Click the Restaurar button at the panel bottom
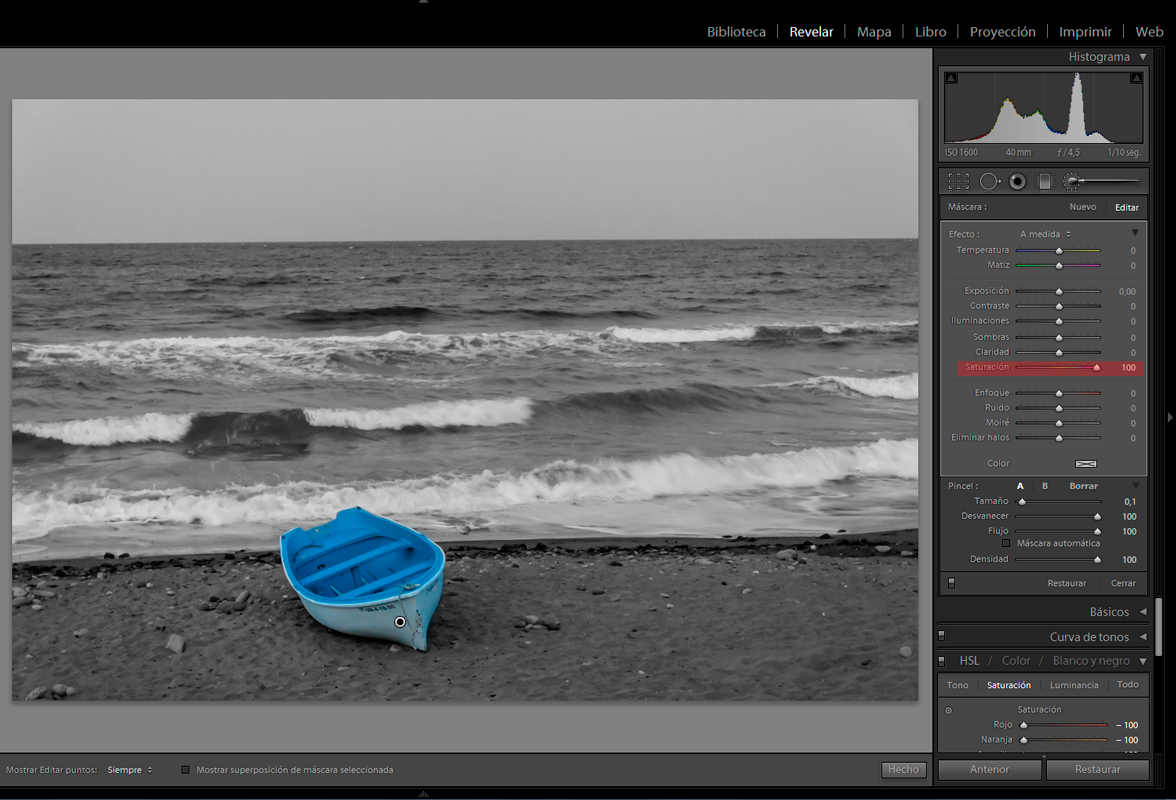This screenshot has height=800, width=1176. [x=1097, y=769]
